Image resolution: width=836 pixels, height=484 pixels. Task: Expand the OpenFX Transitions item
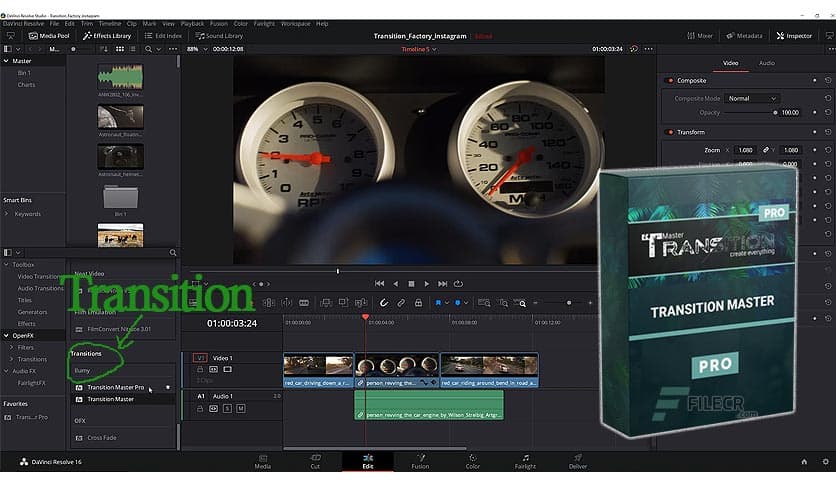pos(11,359)
